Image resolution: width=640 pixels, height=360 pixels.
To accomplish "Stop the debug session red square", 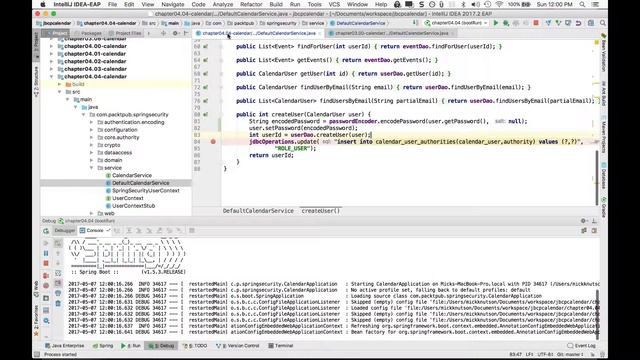I will (x=46, y=263).
